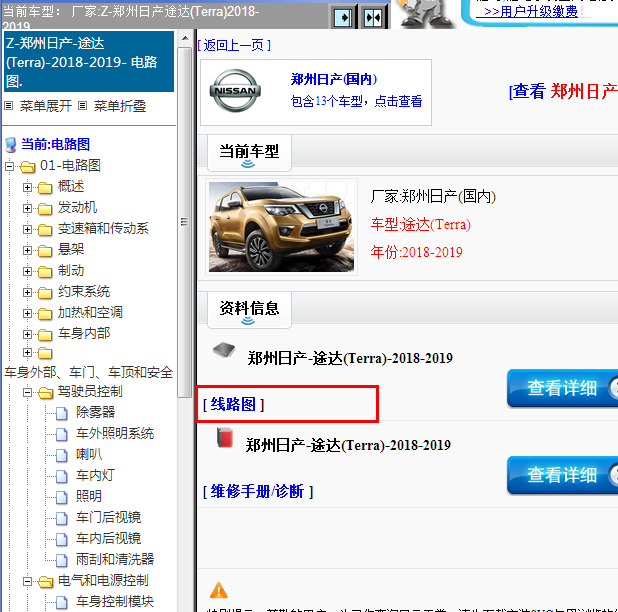Click the 当前车型 section tab

click(x=249, y=153)
